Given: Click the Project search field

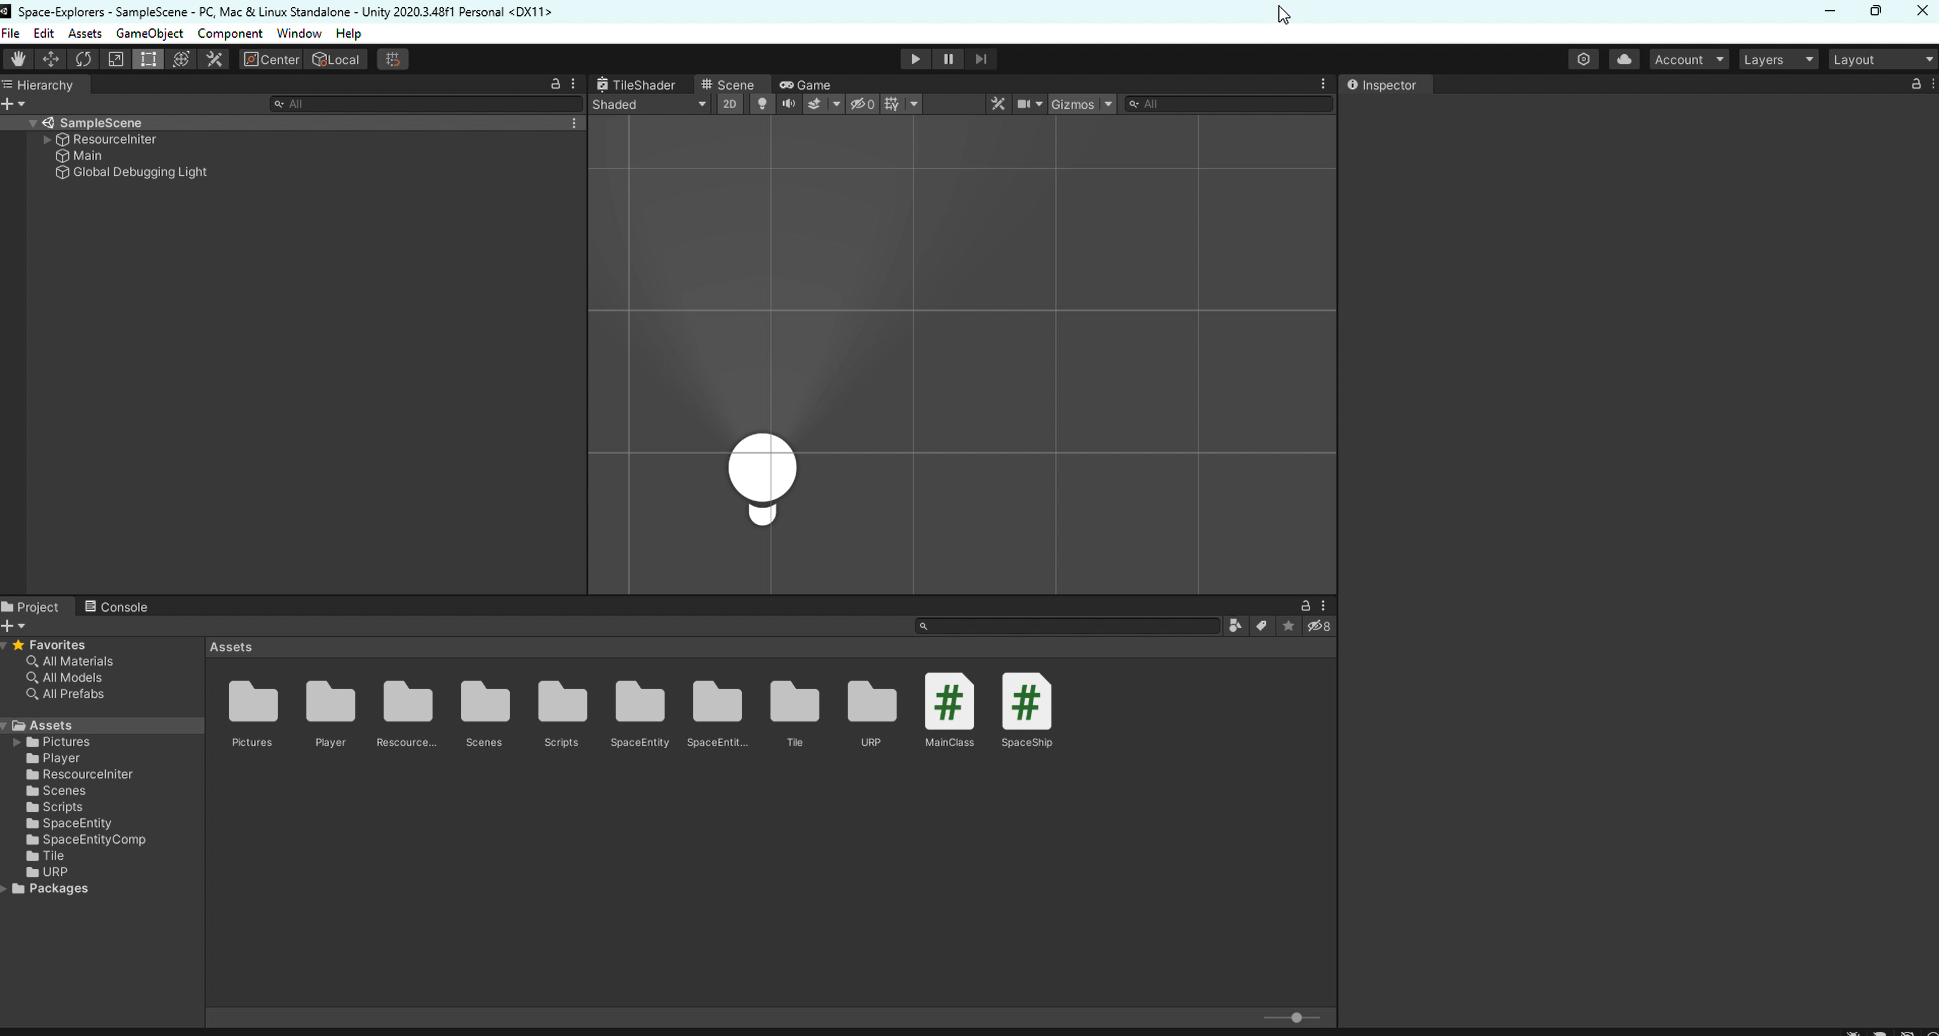Looking at the screenshot, I should tap(1068, 626).
